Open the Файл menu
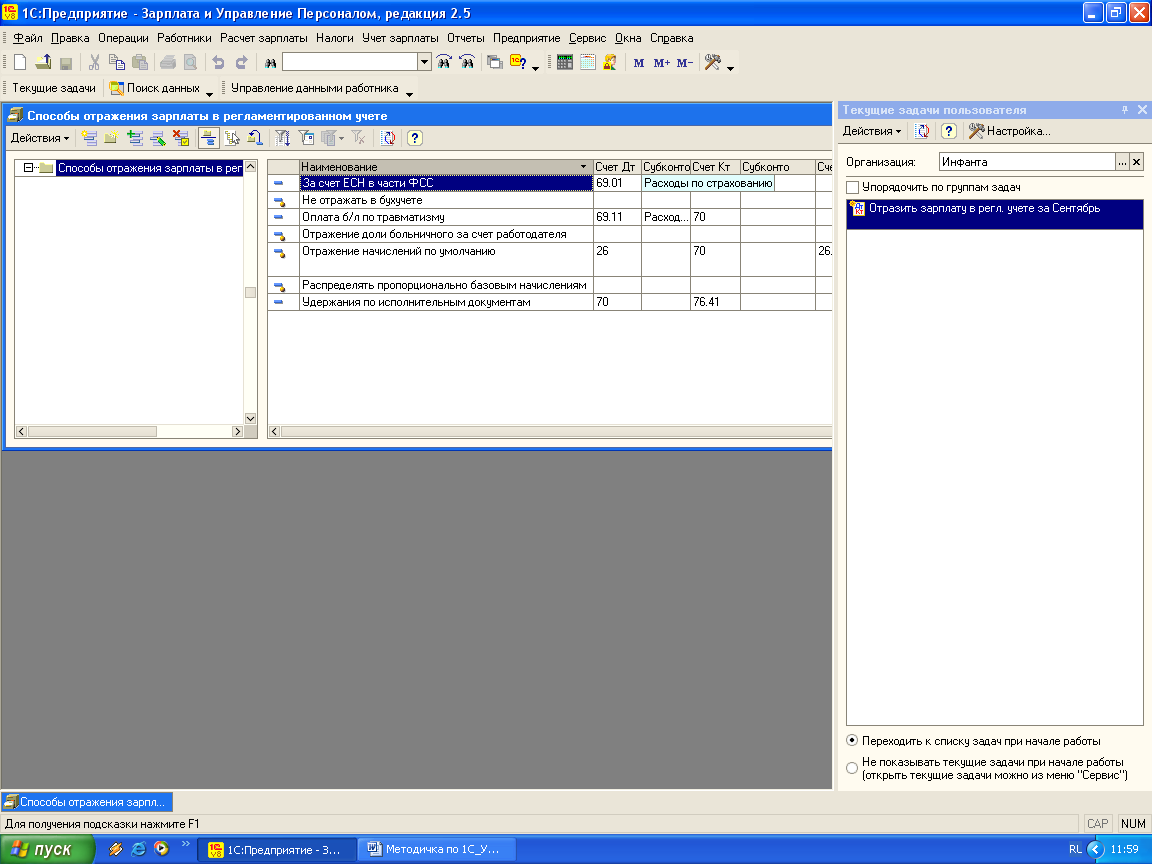This screenshot has width=1152, height=864. click(x=28, y=38)
